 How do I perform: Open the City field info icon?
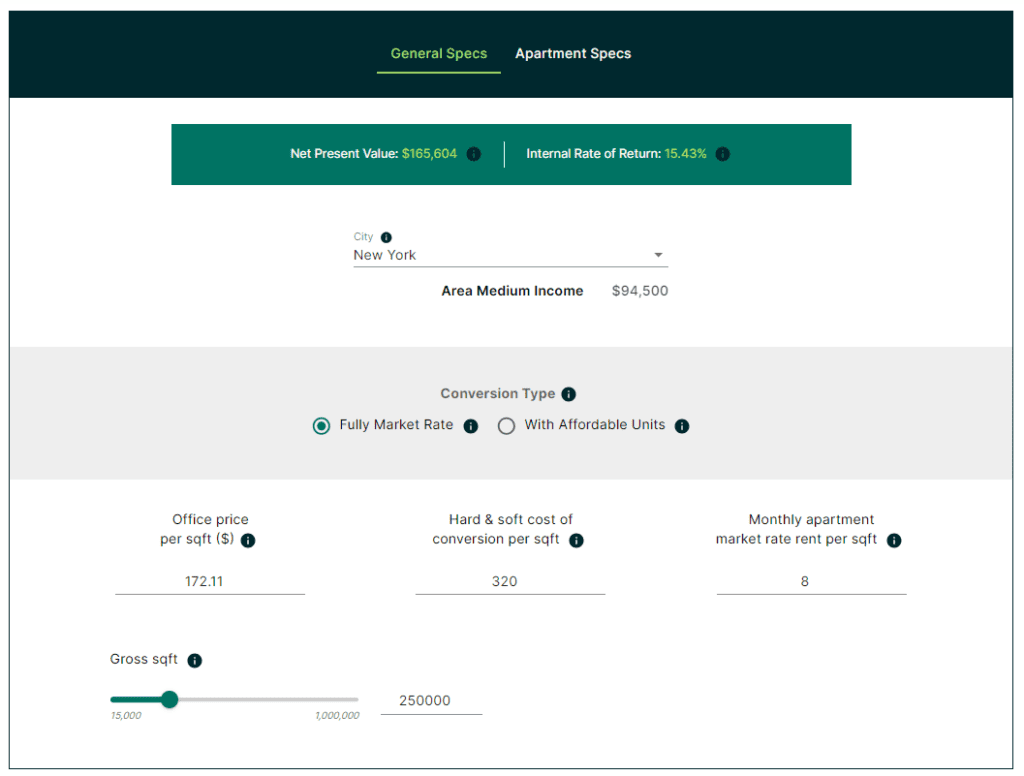pyautogui.click(x=386, y=236)
